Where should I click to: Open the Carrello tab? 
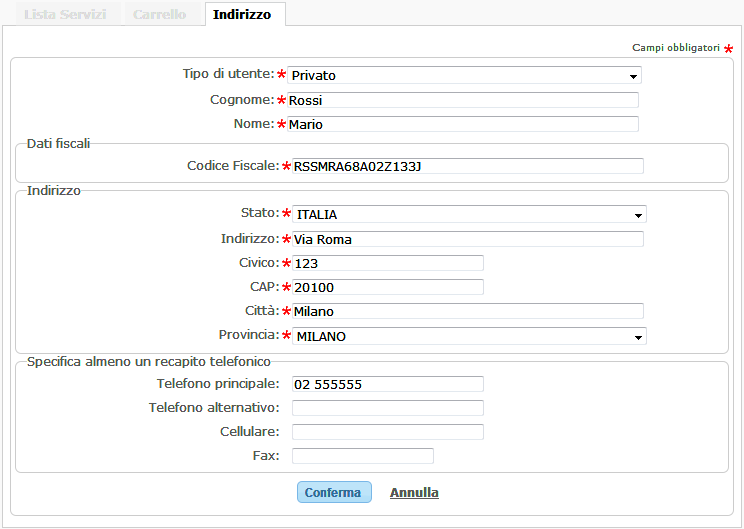pos(159,15)
